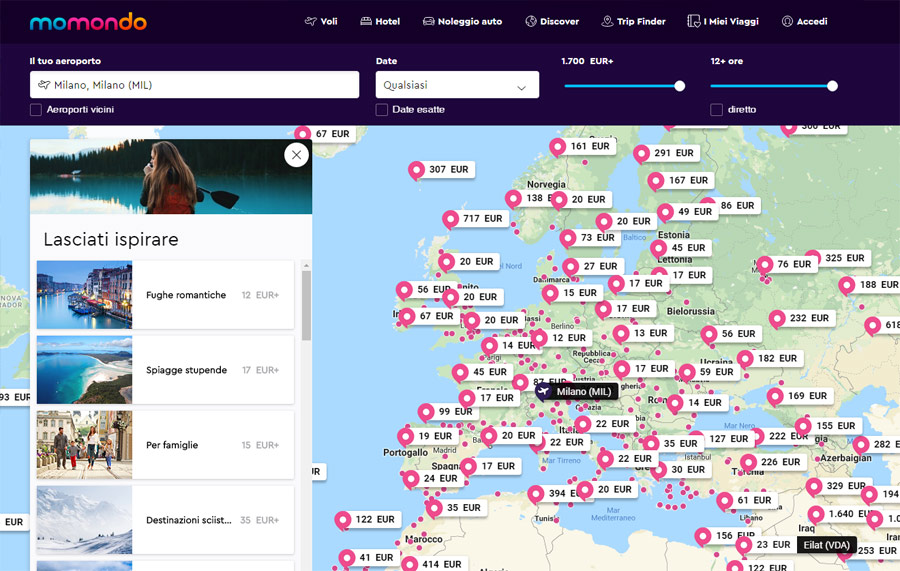This screenshot has height=571, width=900.
Task: Click the inspiration list scrollbar
Action: 306,305
